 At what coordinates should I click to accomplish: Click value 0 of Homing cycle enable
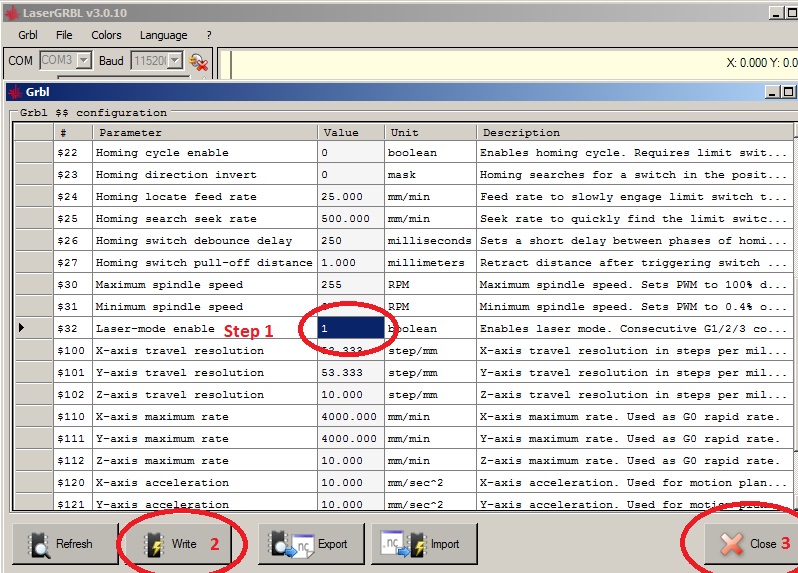(x=351, y=153)
